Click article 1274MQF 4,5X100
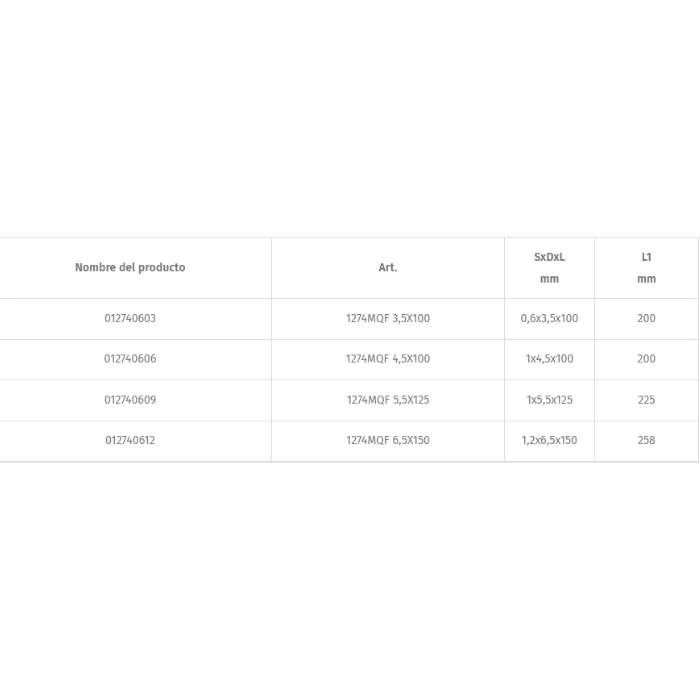This screenshot has width=700, height=700. [x=388, y=359]
